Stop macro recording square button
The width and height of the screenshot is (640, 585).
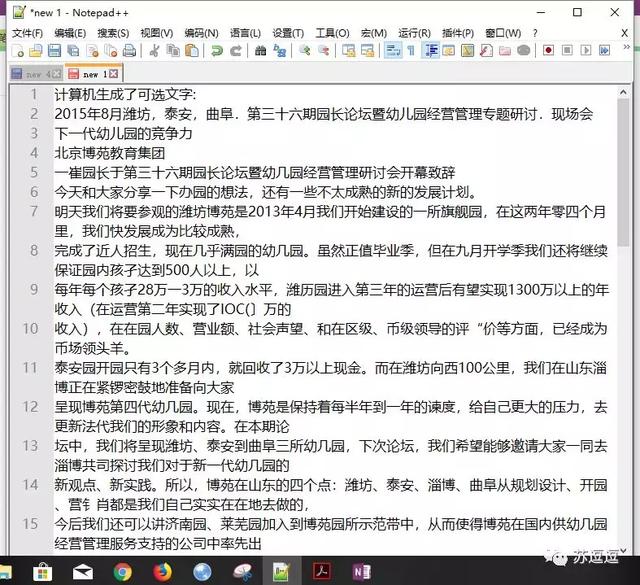click(x=567, y=51)
